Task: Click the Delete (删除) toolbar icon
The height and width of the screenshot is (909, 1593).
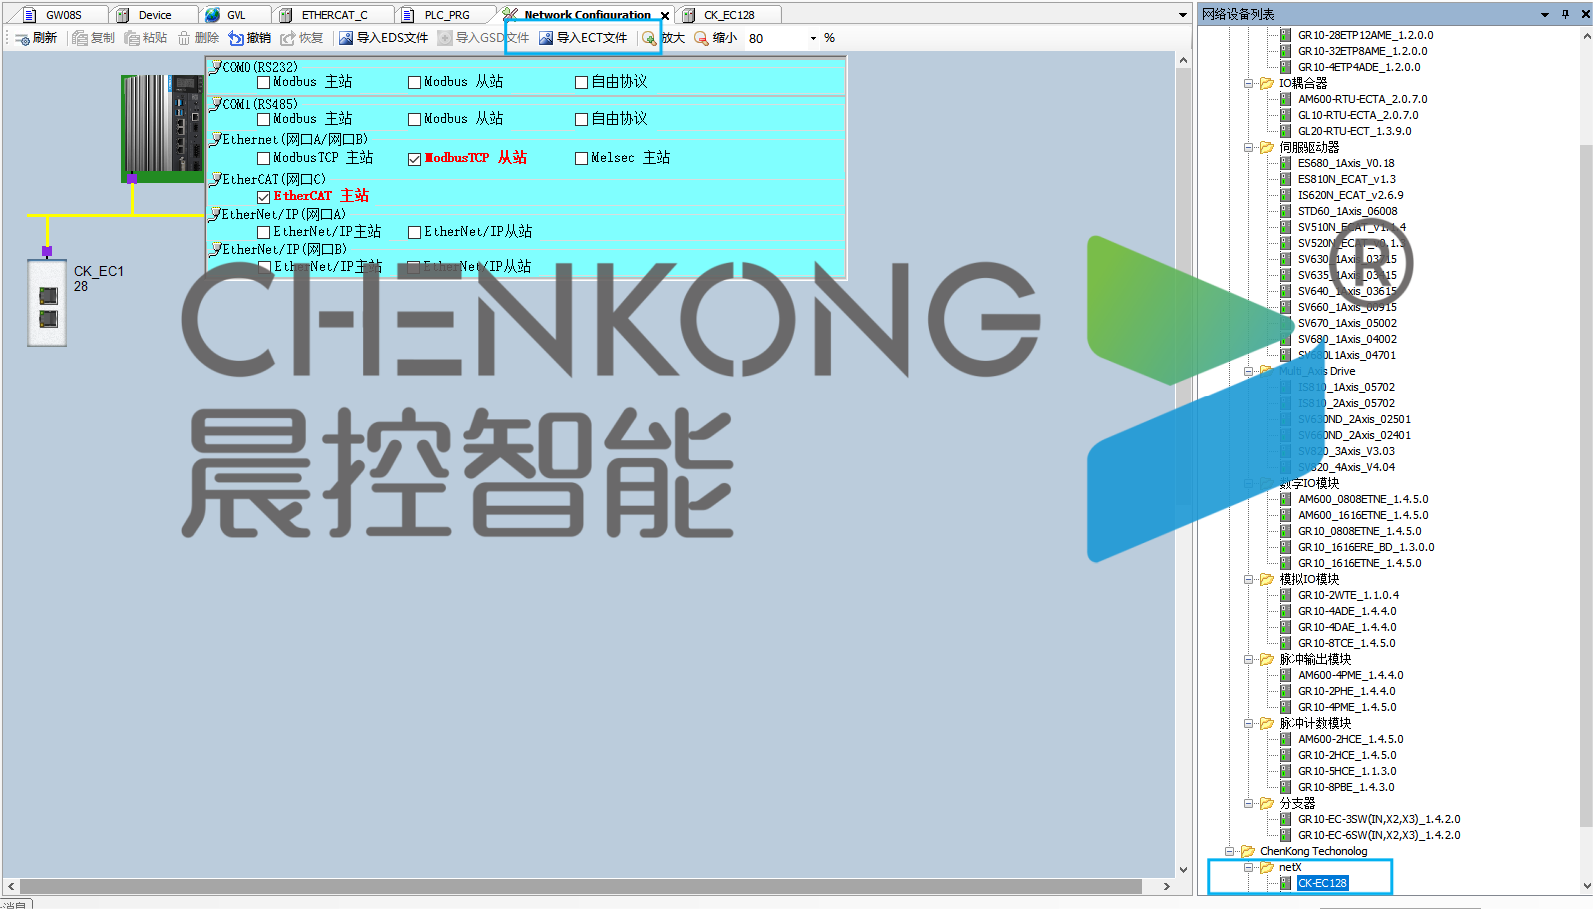Action: (184, 38)
